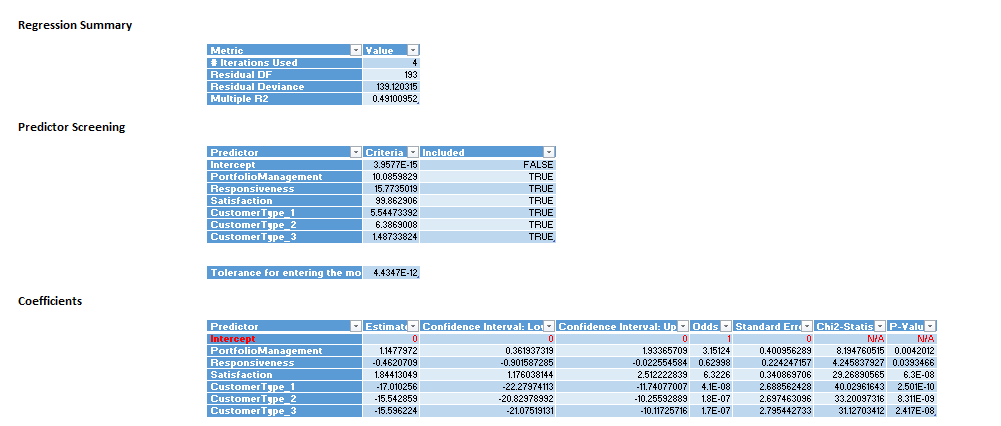This screenshot has width=1001, height=426.
Task: Open the P-Value column filter dropdown
Action: coord(930,326)
